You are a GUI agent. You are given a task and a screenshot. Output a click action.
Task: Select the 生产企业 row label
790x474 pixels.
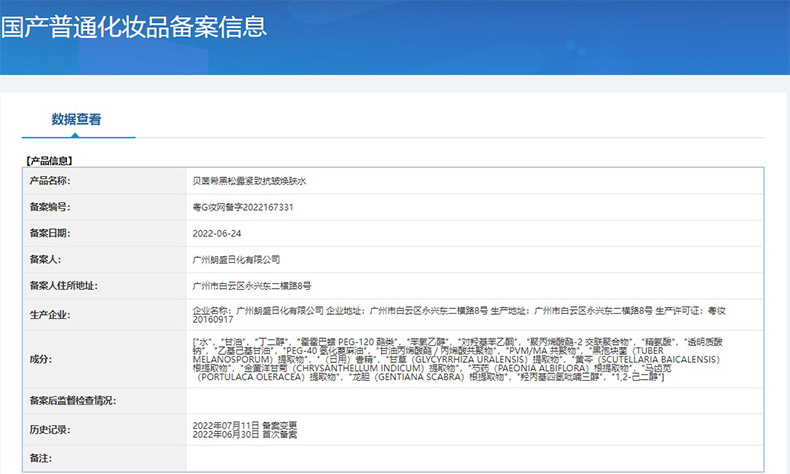(x=51, y=315)
